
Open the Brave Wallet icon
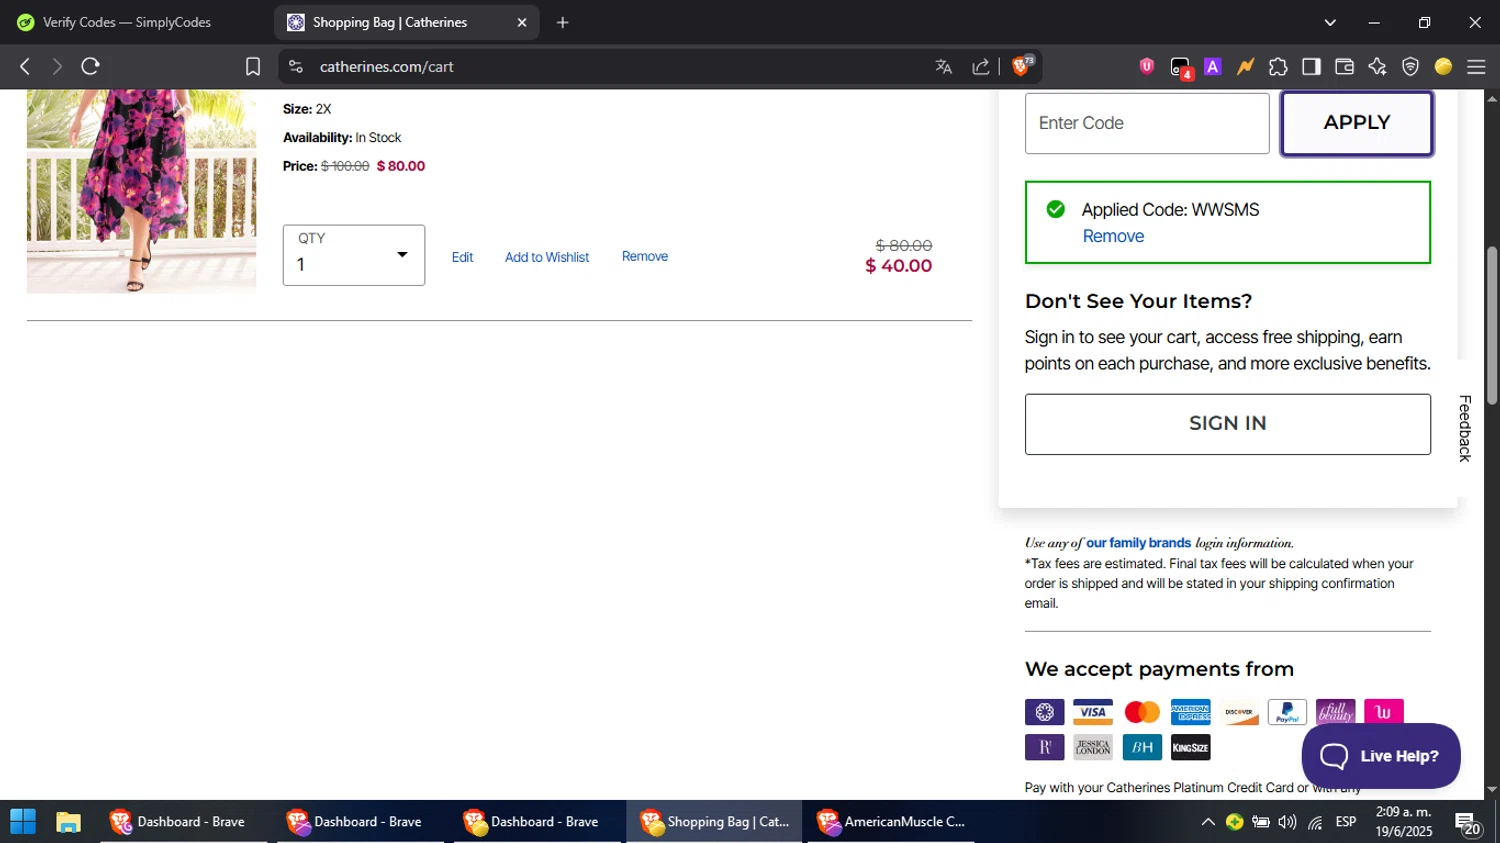point(1344,66)
